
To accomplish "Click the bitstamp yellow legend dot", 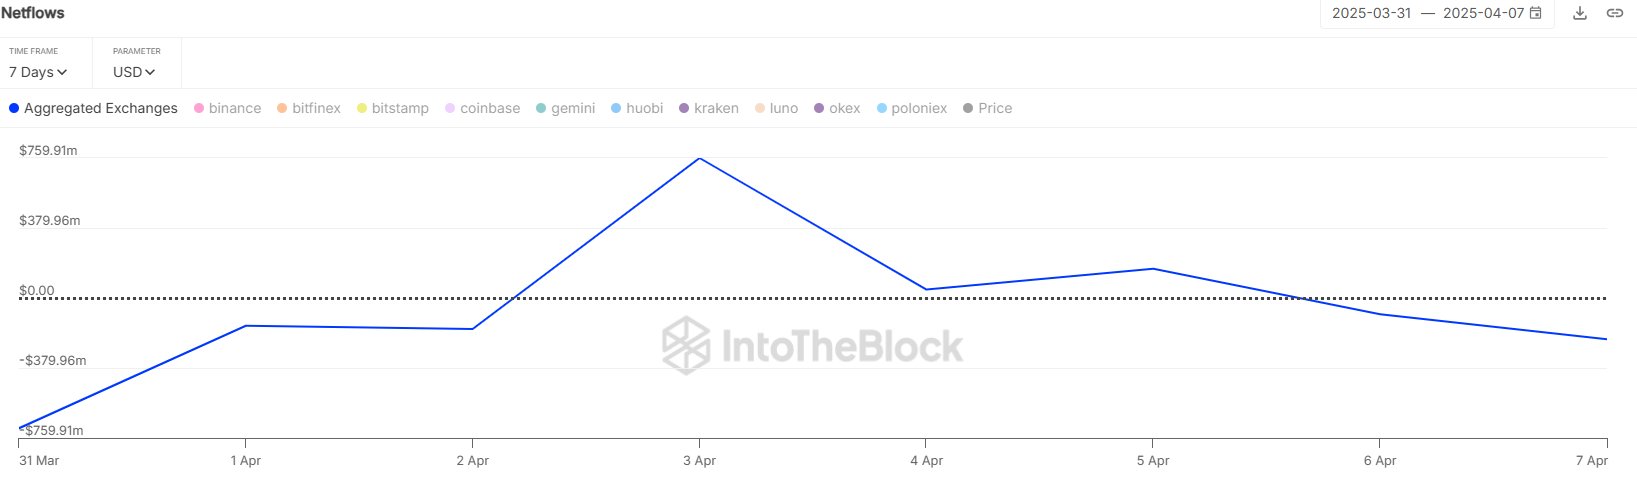I will [362, 108].
